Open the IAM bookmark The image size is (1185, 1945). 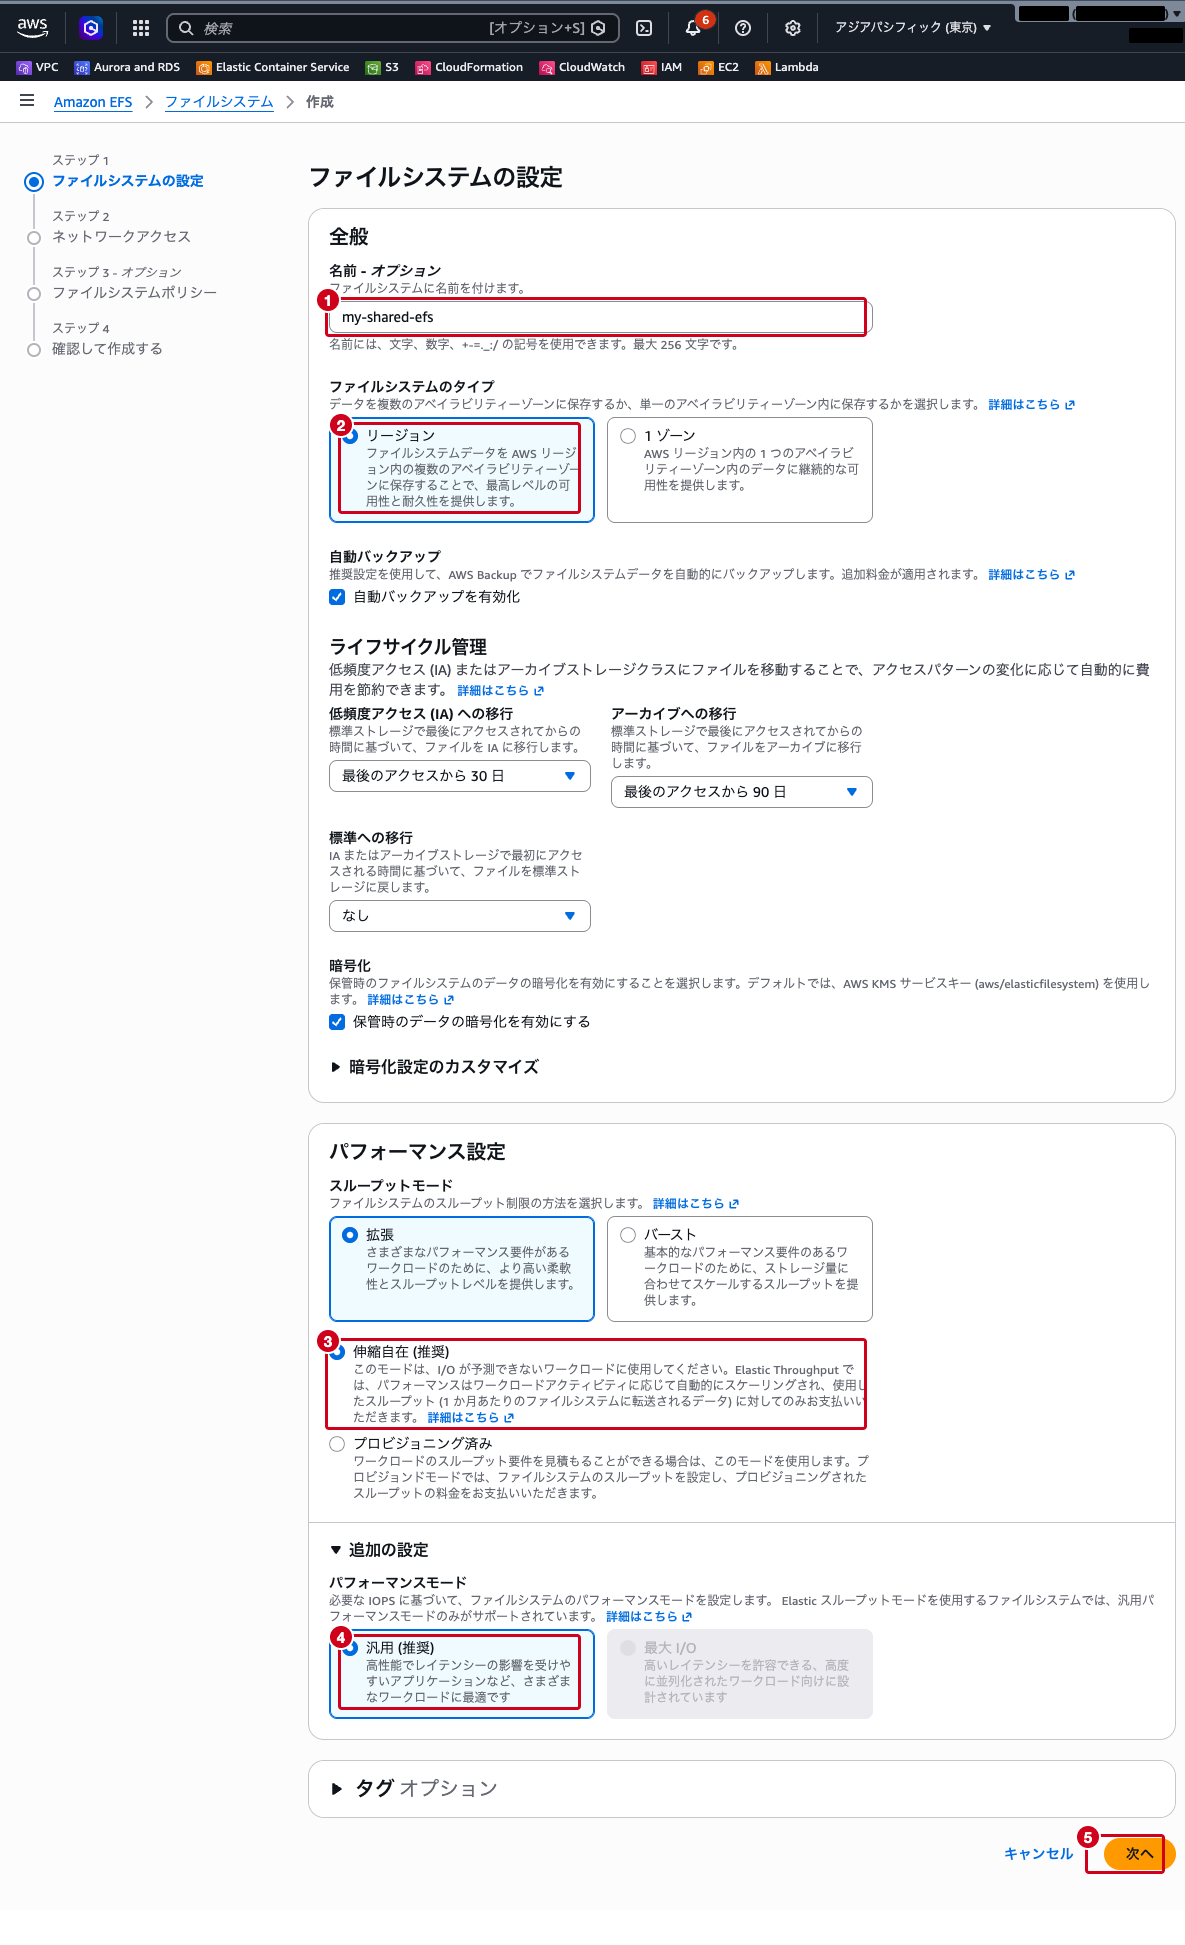(662, 67)
